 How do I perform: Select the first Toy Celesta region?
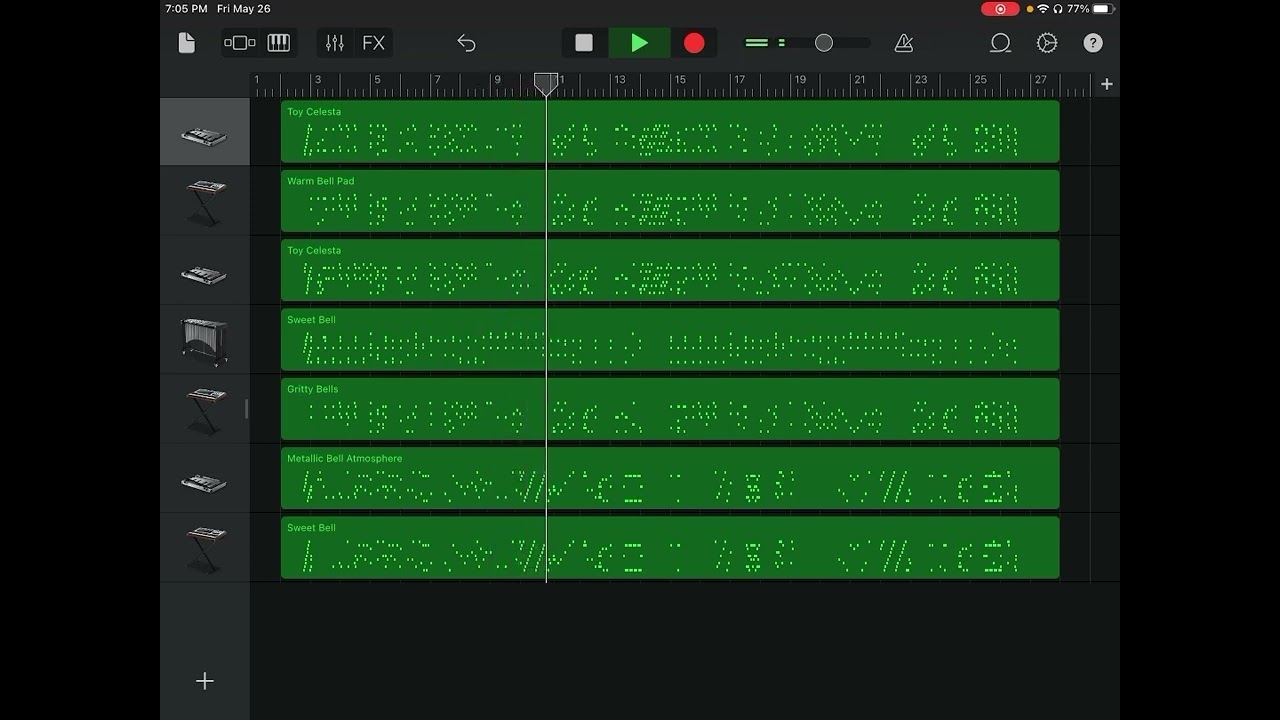[x=670, y=131]
